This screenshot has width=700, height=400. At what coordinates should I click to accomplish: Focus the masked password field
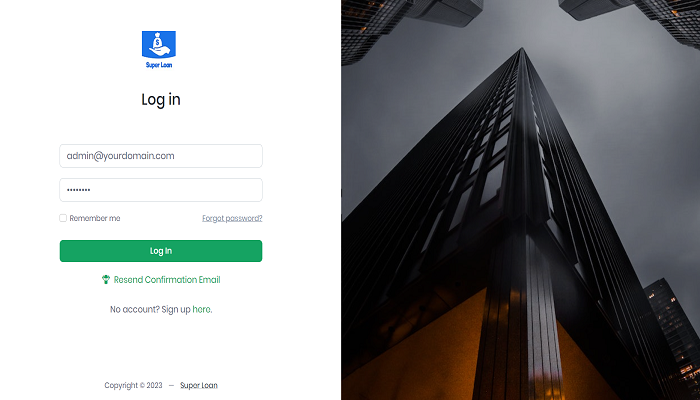pos(161,190)
